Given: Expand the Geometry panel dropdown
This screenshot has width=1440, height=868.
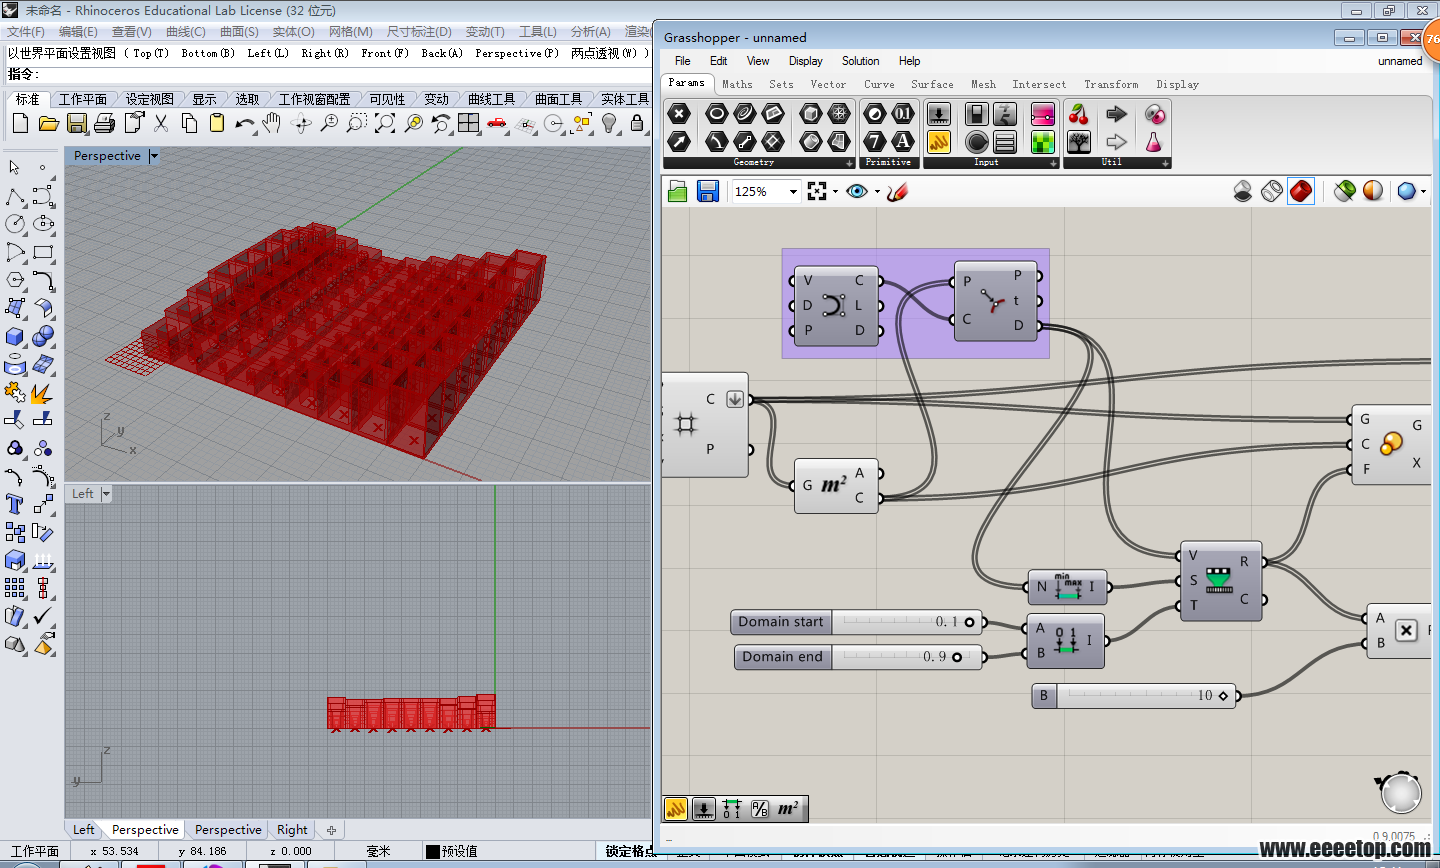Looking at the screenshot, I should pyautogui.click(x=850, y=162).
